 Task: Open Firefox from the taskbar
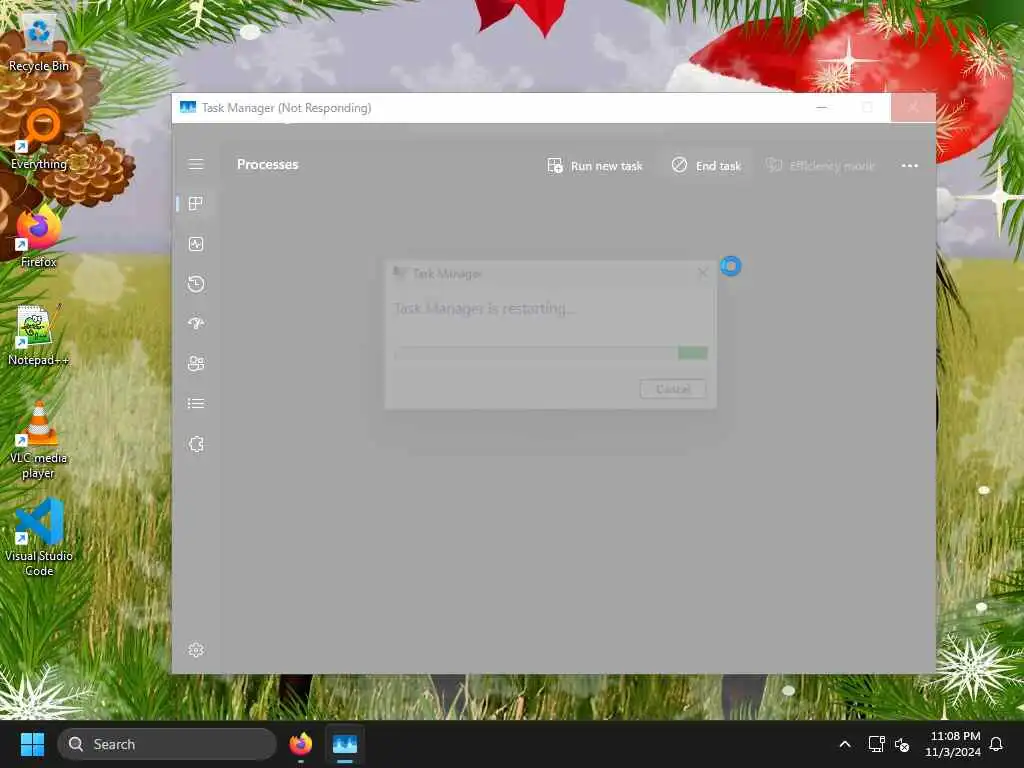[x=301, y=744]
